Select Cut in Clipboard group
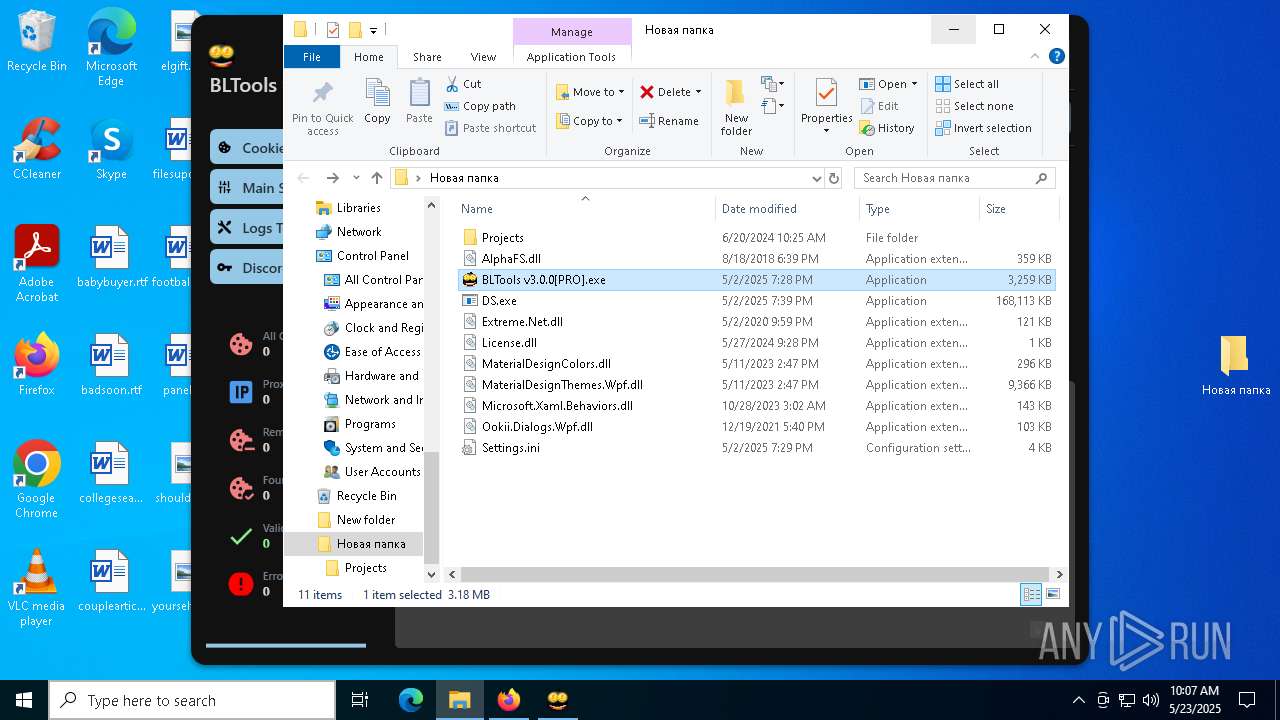 [463, 84]
